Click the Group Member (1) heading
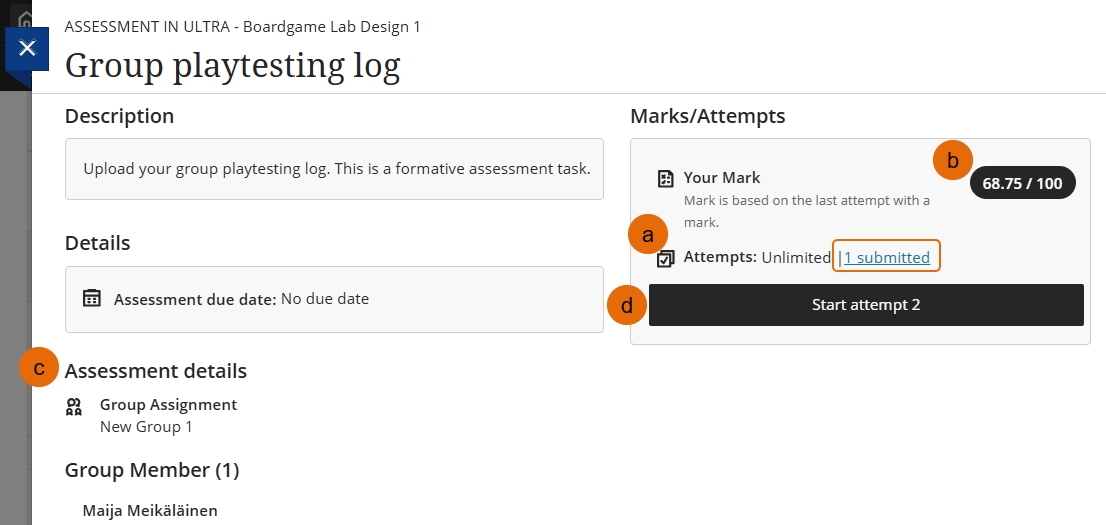The image size is (1106, 525). pyautogui.click(x=152, y=470)
